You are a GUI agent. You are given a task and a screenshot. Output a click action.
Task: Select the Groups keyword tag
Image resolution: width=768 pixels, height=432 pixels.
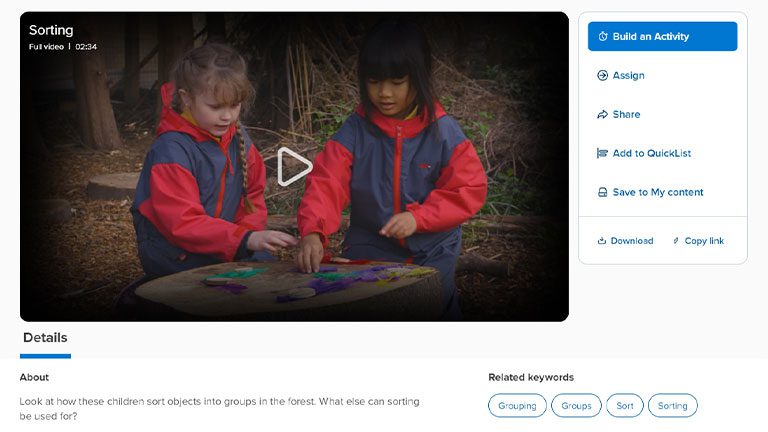(x=576, y=406)
